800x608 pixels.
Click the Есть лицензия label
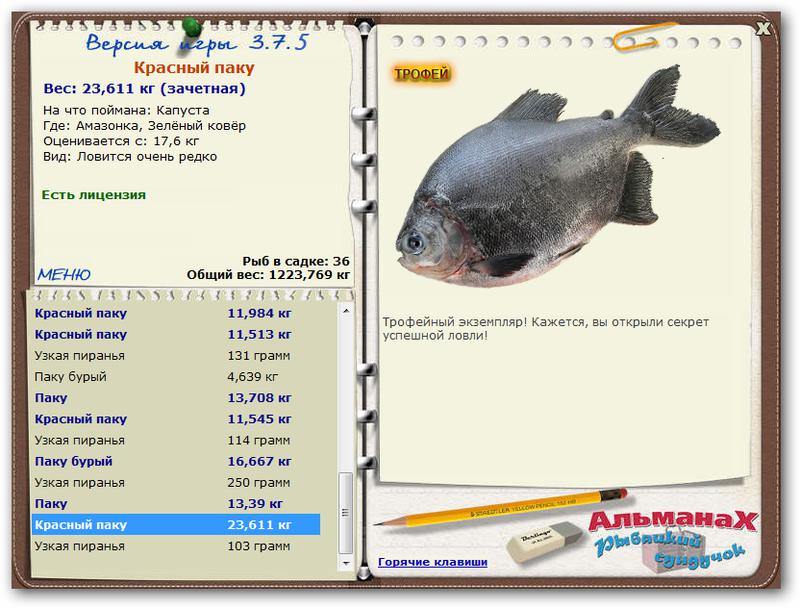coord(94,195)
